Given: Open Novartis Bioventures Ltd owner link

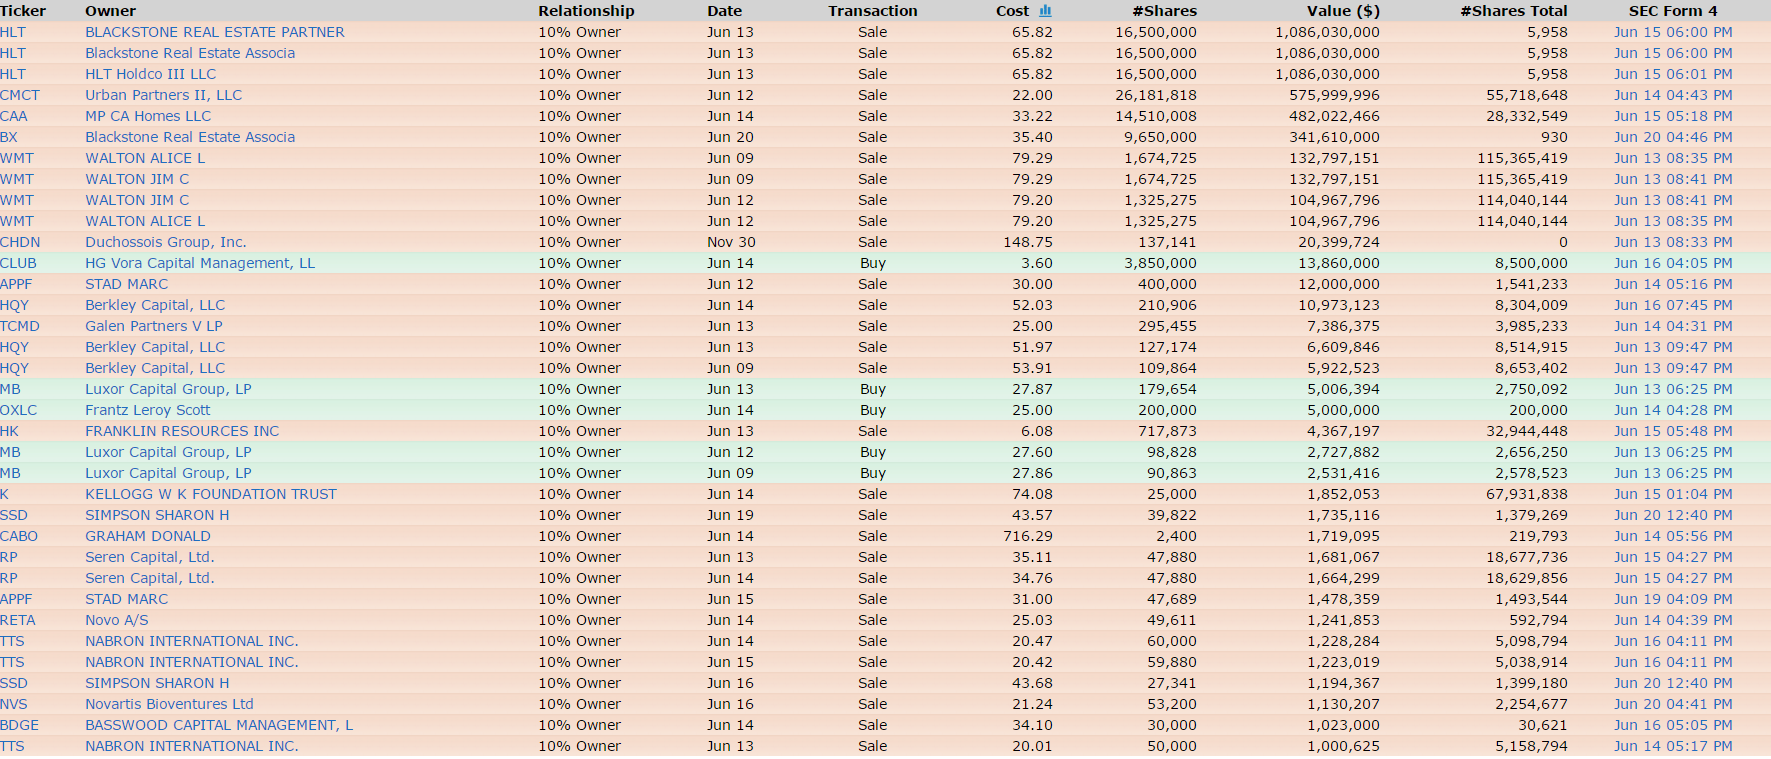Looking at the screenshot, I should pyautogui.click(x=169, y=704).
